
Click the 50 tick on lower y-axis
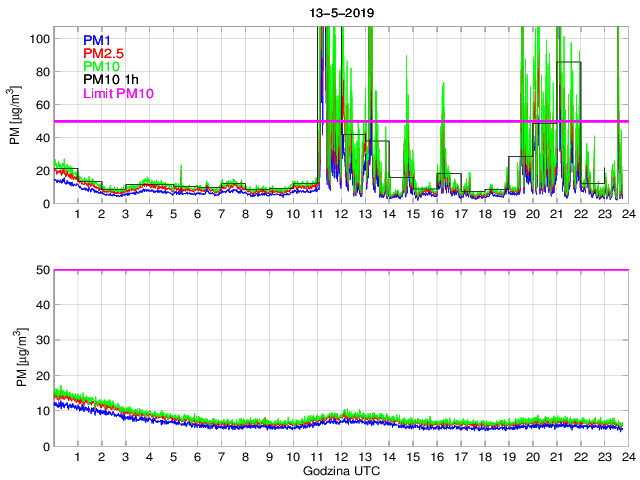point(43,270)
